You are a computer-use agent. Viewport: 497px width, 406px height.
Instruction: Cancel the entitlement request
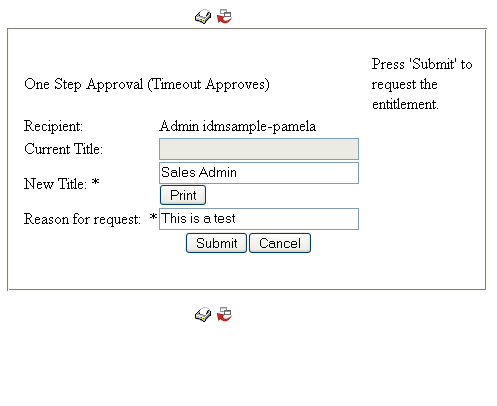pyautogui.click(x=280, y=243)
